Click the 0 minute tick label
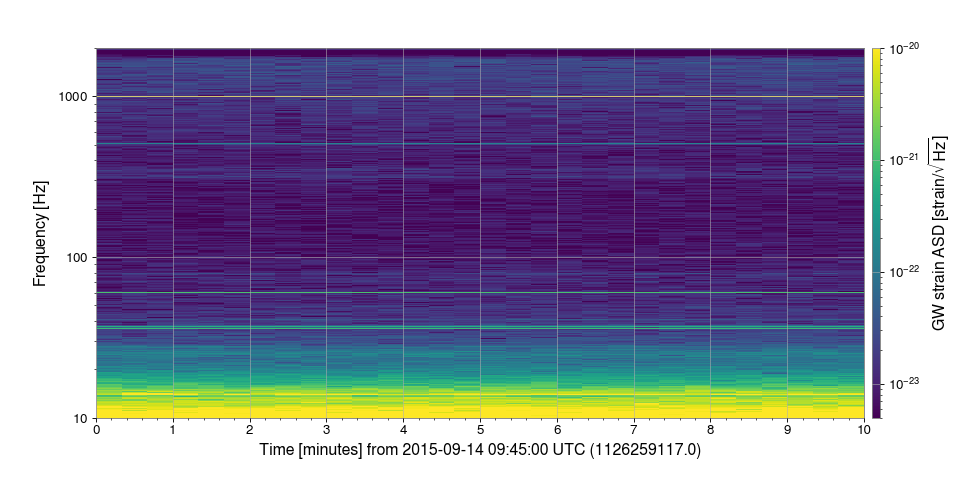 point(96,430)
